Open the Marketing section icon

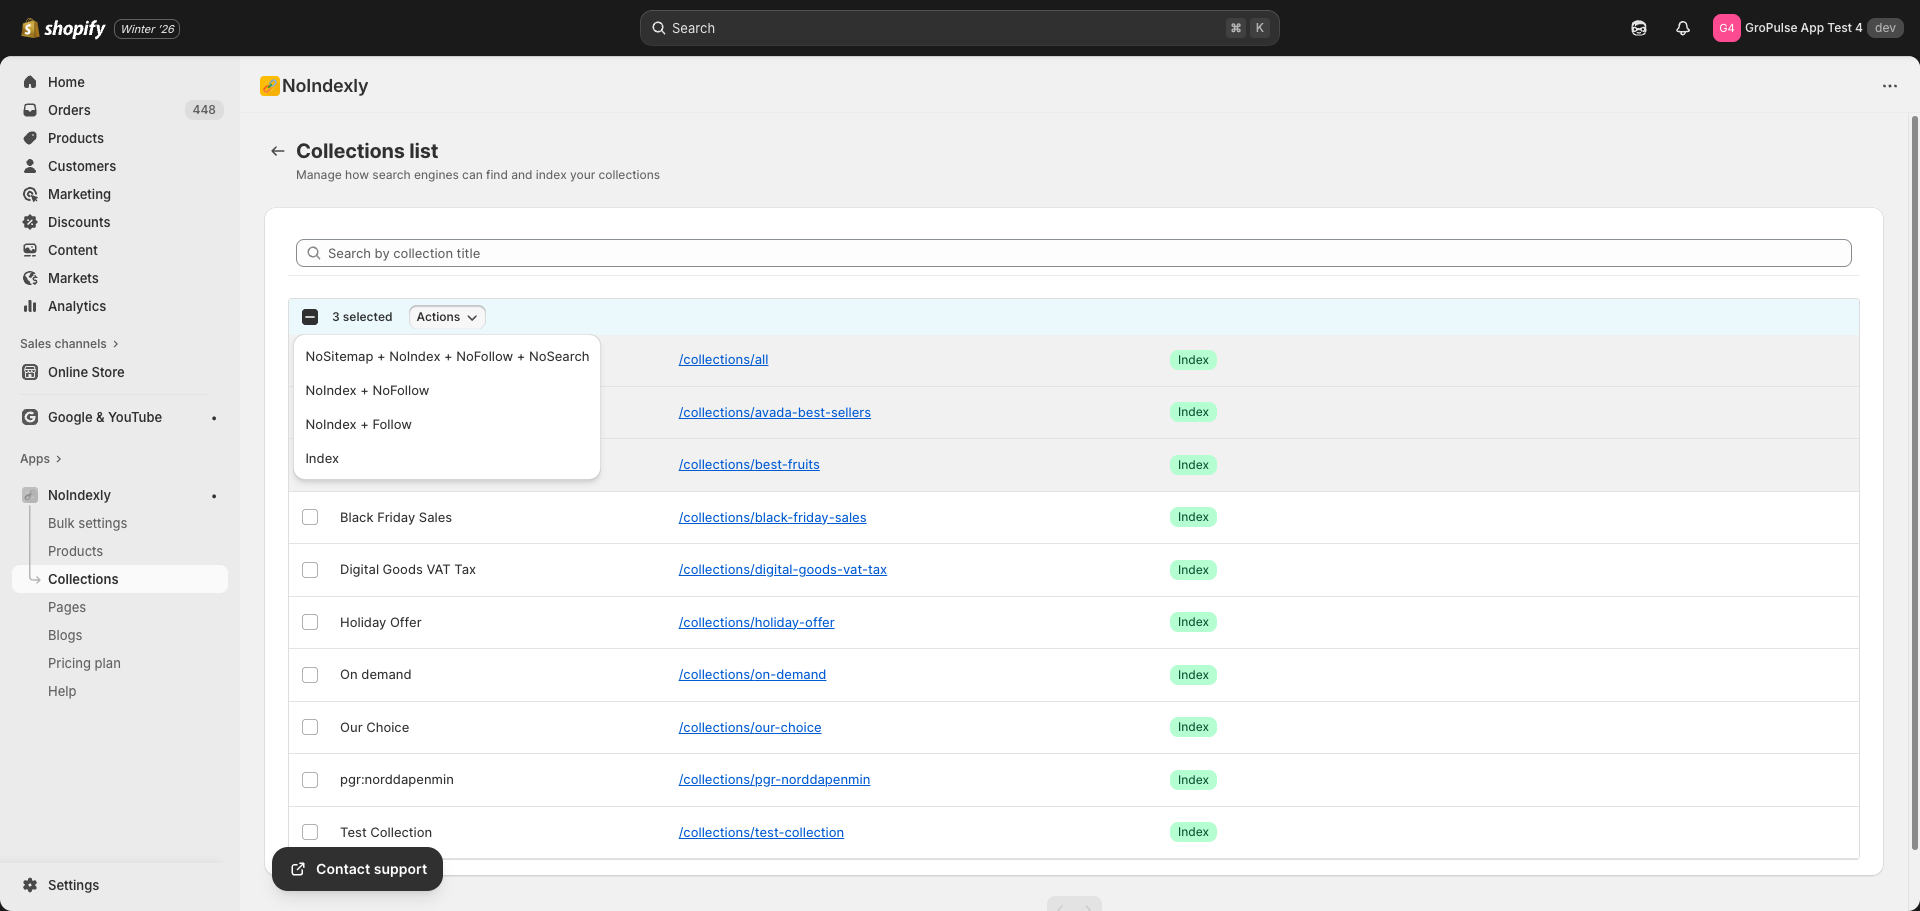pos(30,194)
